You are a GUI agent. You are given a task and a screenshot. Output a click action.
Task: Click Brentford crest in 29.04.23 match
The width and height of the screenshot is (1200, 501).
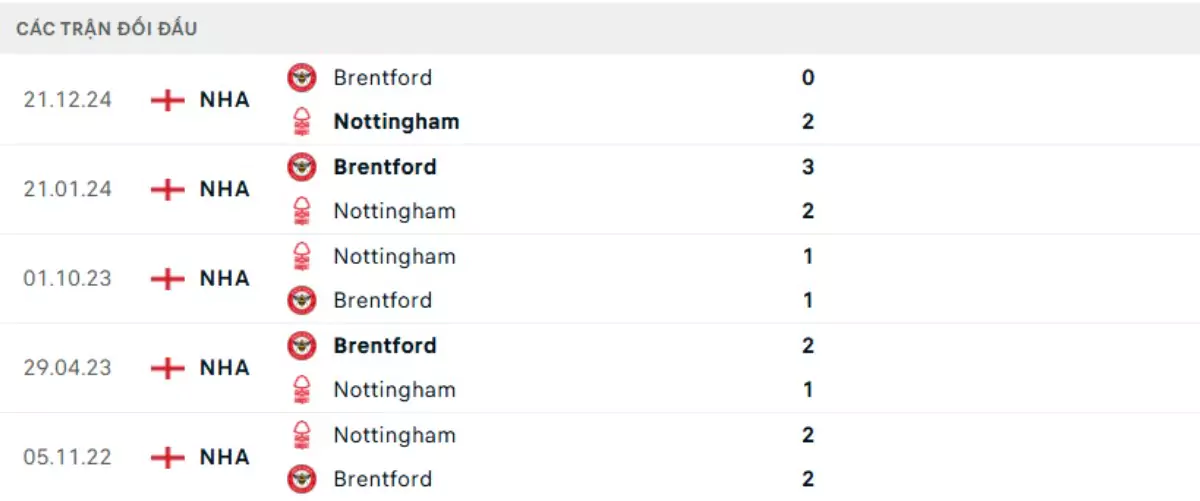[x=301, y=346]
